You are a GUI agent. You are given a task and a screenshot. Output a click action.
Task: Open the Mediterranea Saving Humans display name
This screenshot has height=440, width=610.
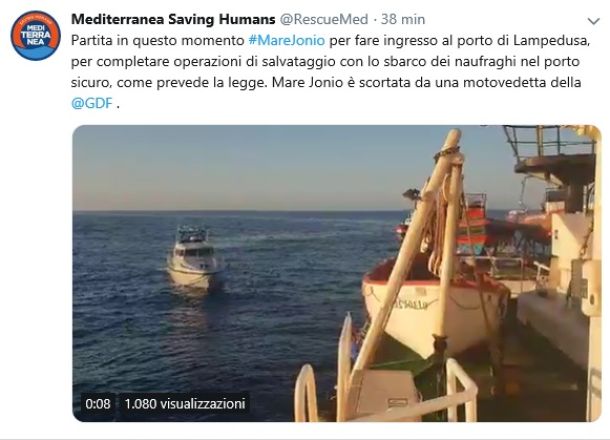(173, 19)
